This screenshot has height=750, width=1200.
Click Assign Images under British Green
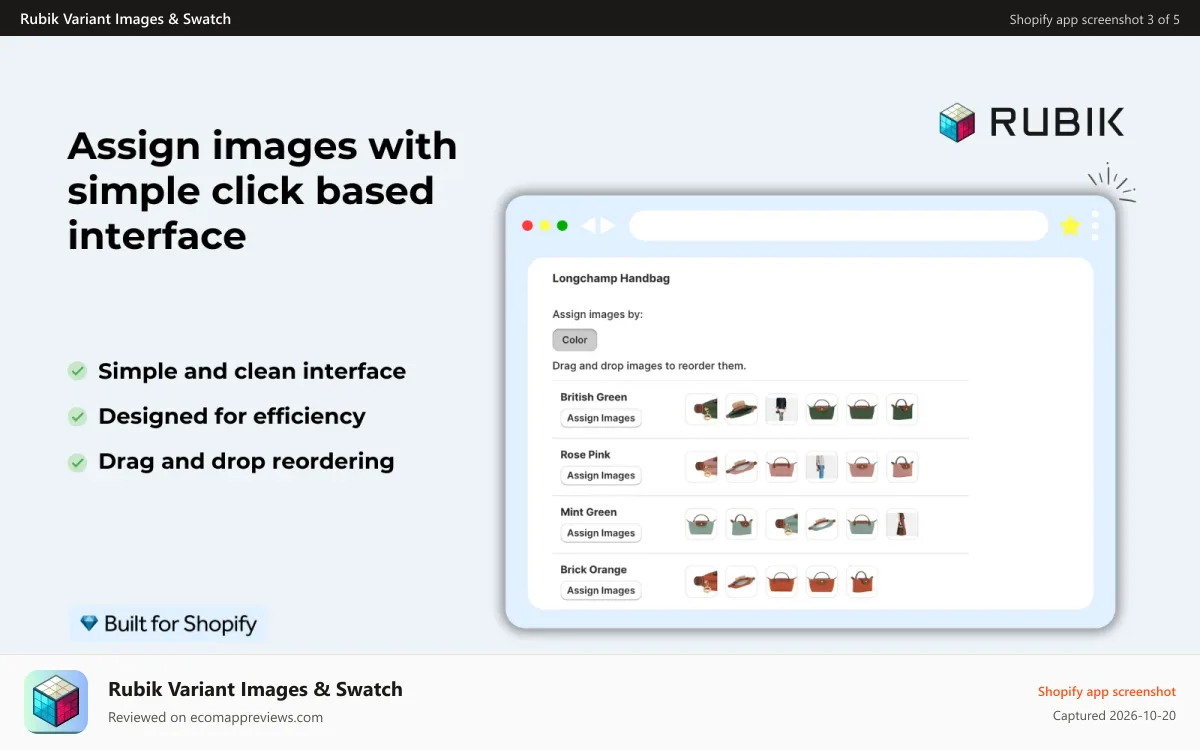[x=601, y=418]
